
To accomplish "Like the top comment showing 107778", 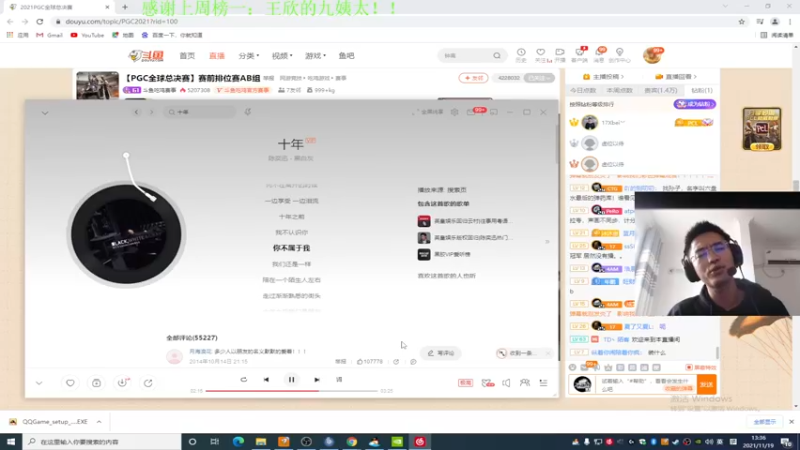I will (370, 362).
